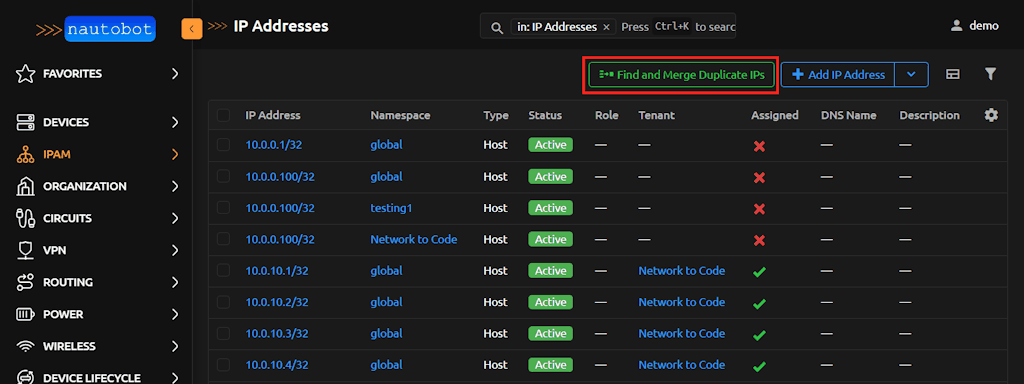Check the box for the testing1 row

pyautogui.click(x=223, y=208)
